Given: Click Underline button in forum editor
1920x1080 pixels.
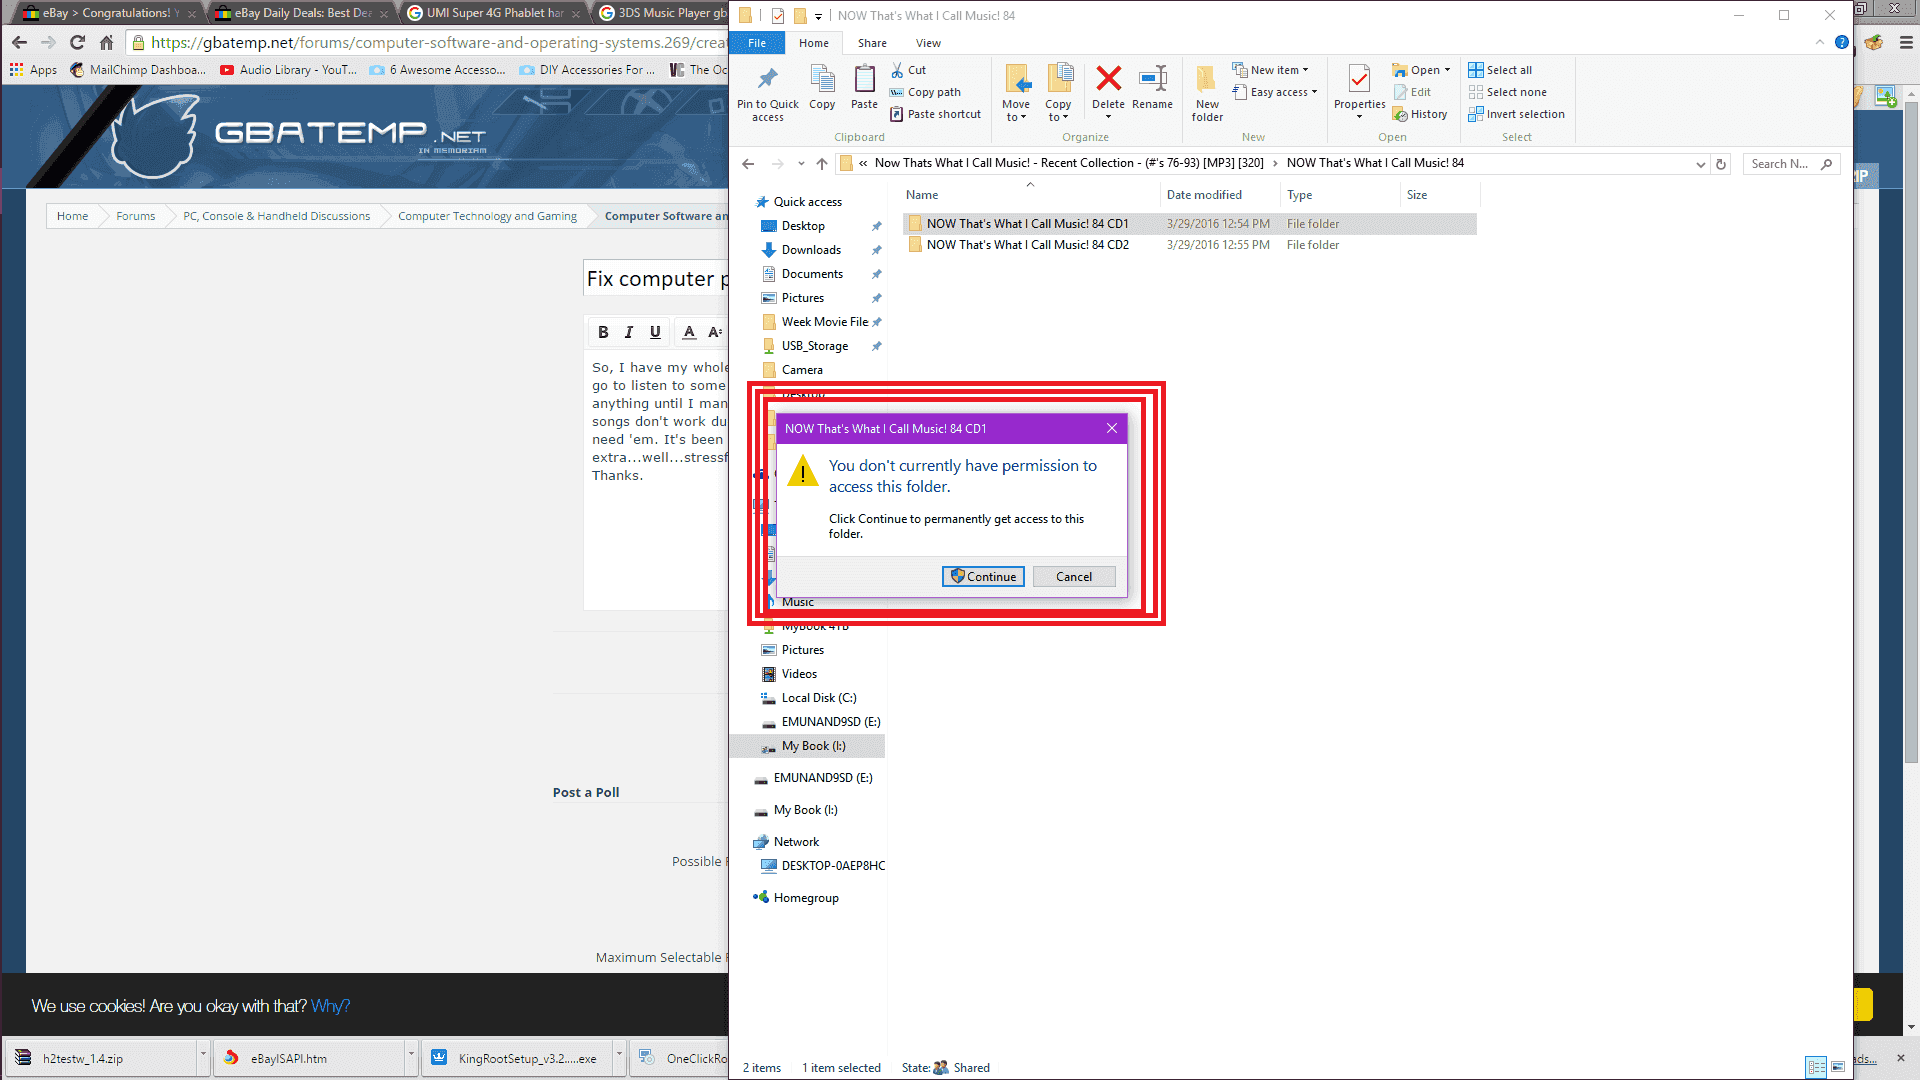Looking at the screenshot, I should click(655, 332).
